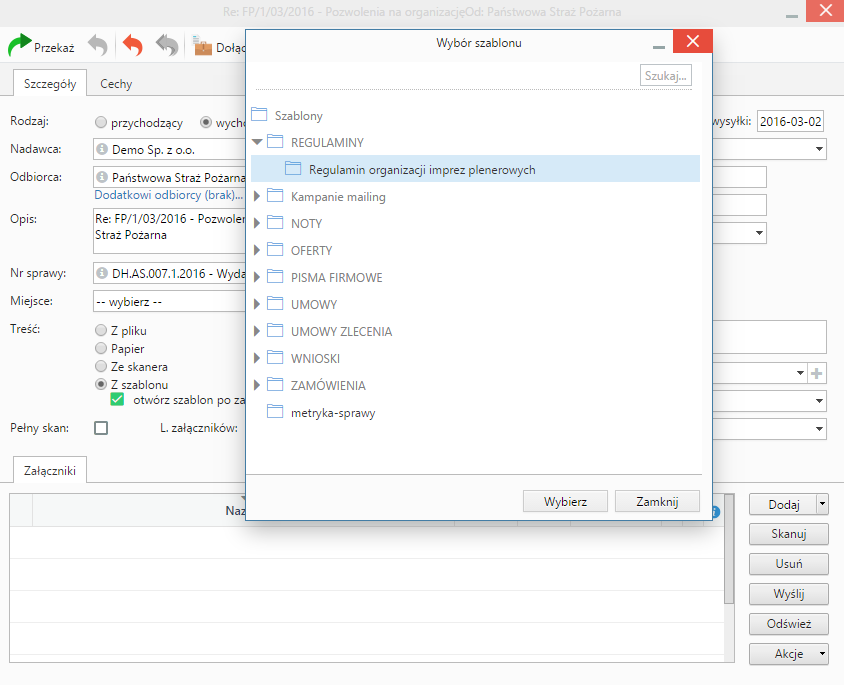Viewport: 844px width, 685px height.
Task: Uncheck otwórz szablon po zapisie checkbox
Action: [117, 400]
